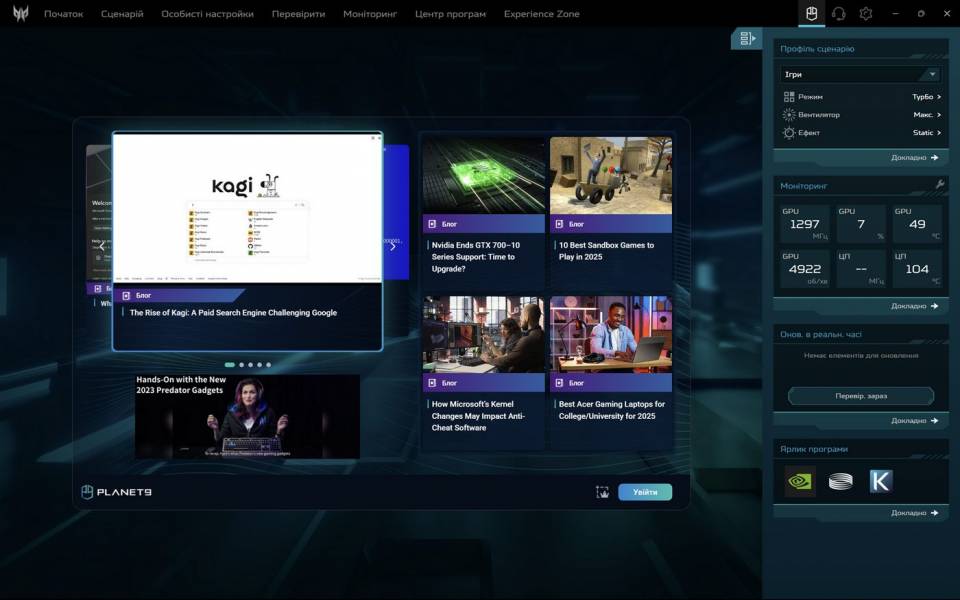Screen dimensions: 960x600
Task: Launch the K app shortcut
Action: point(880,481)
